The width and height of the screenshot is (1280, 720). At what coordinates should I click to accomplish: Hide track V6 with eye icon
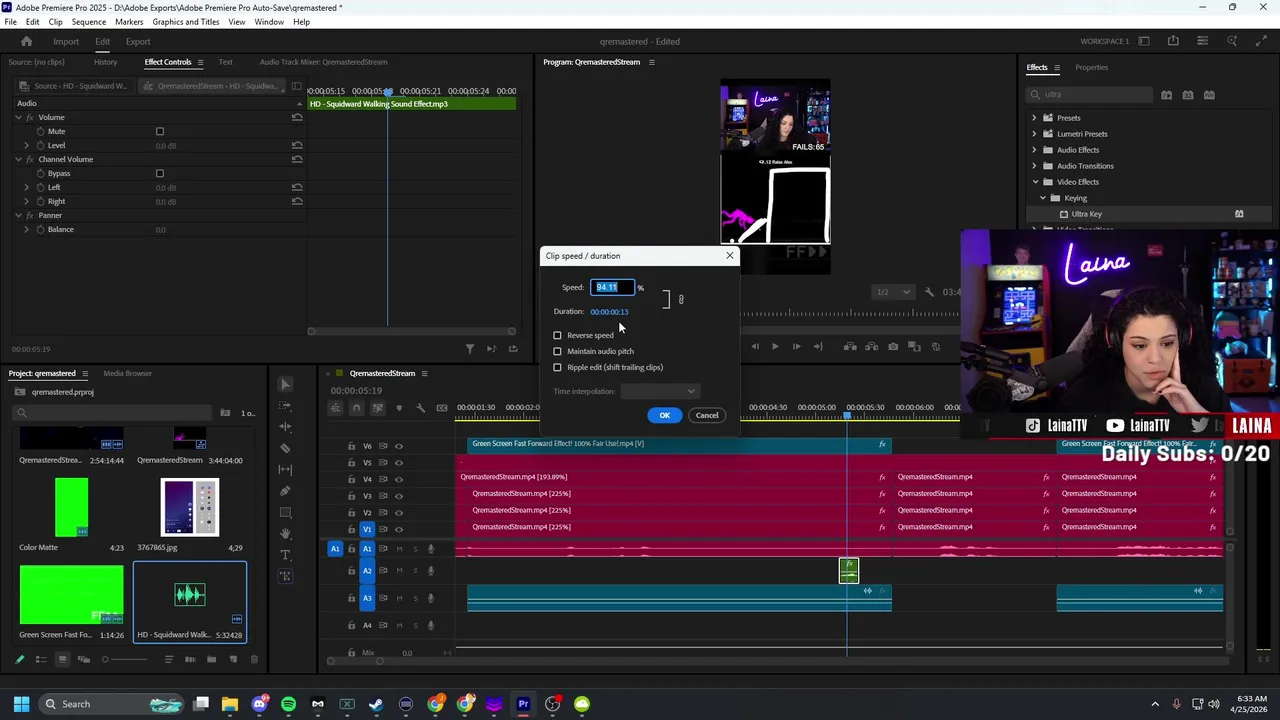[399, 446]
